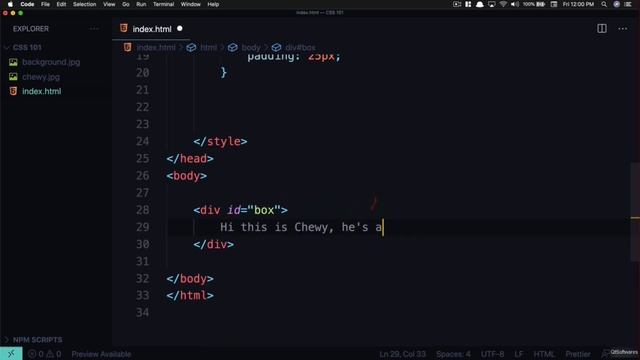Open the split editor right icon
The height and width of the screenshot is (360, 640).
click(x=602, y=29)
